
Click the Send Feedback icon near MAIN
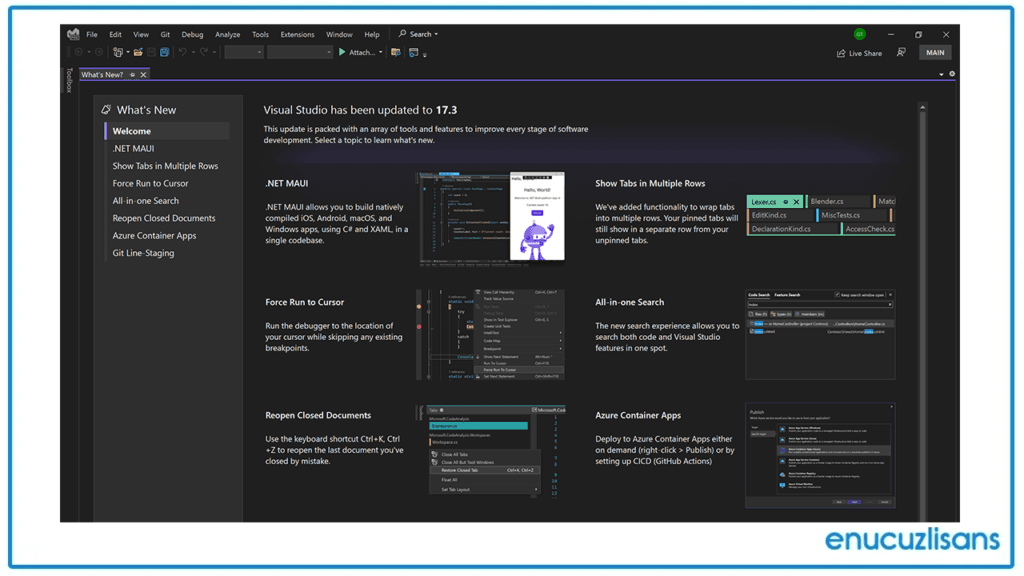click(x=903, y=52)
